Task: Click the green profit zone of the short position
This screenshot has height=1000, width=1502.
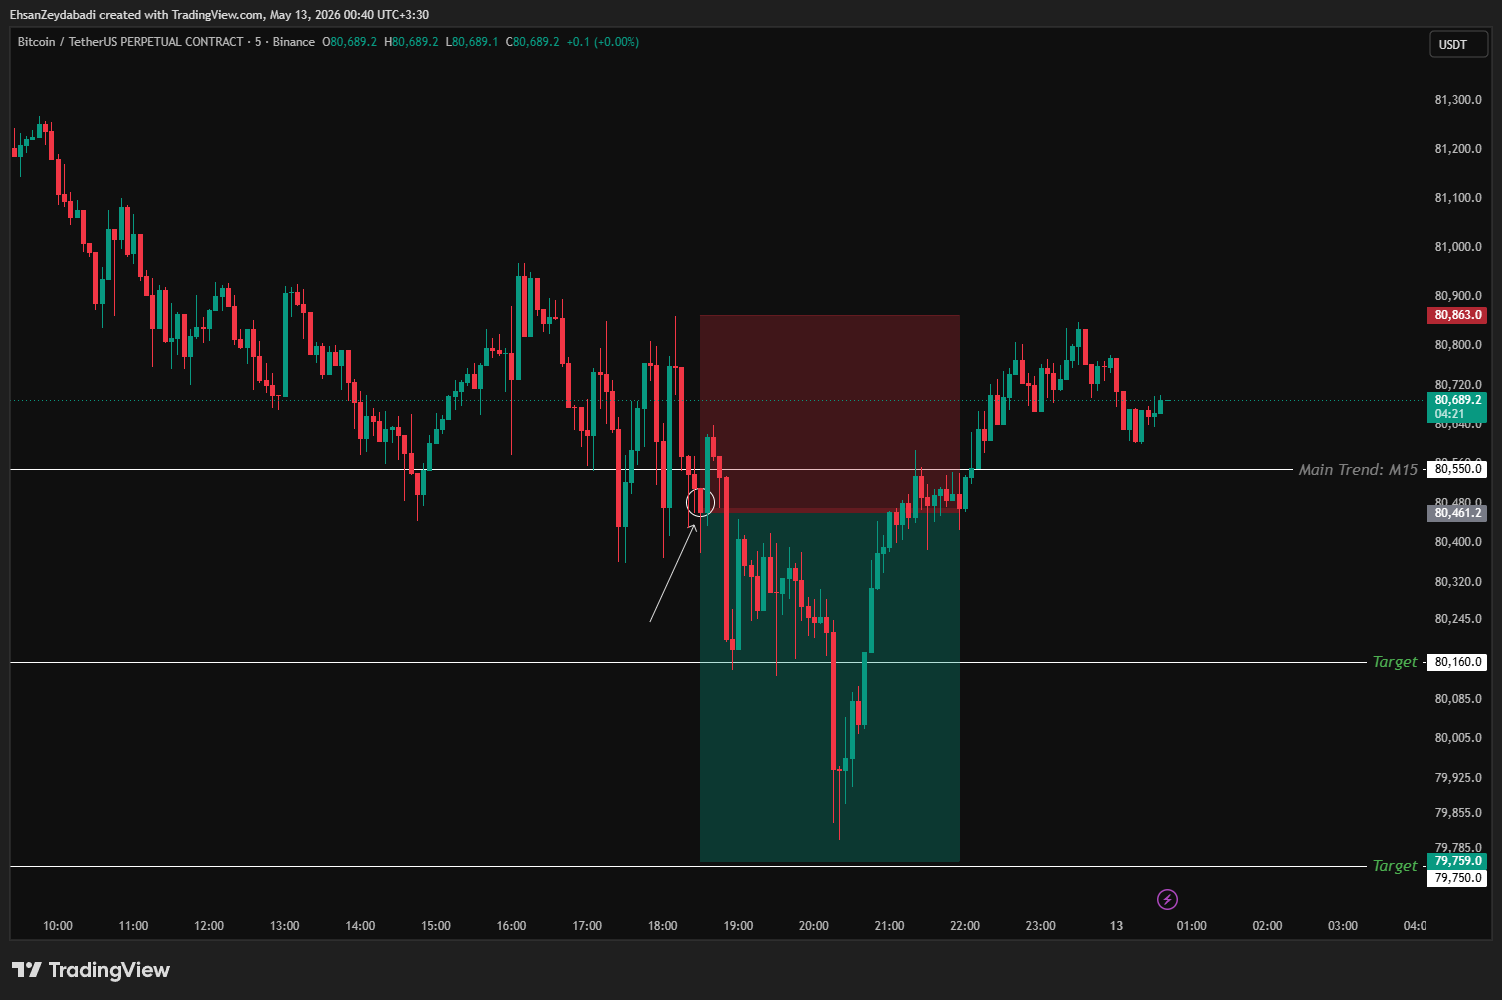Action: [830, 687]
